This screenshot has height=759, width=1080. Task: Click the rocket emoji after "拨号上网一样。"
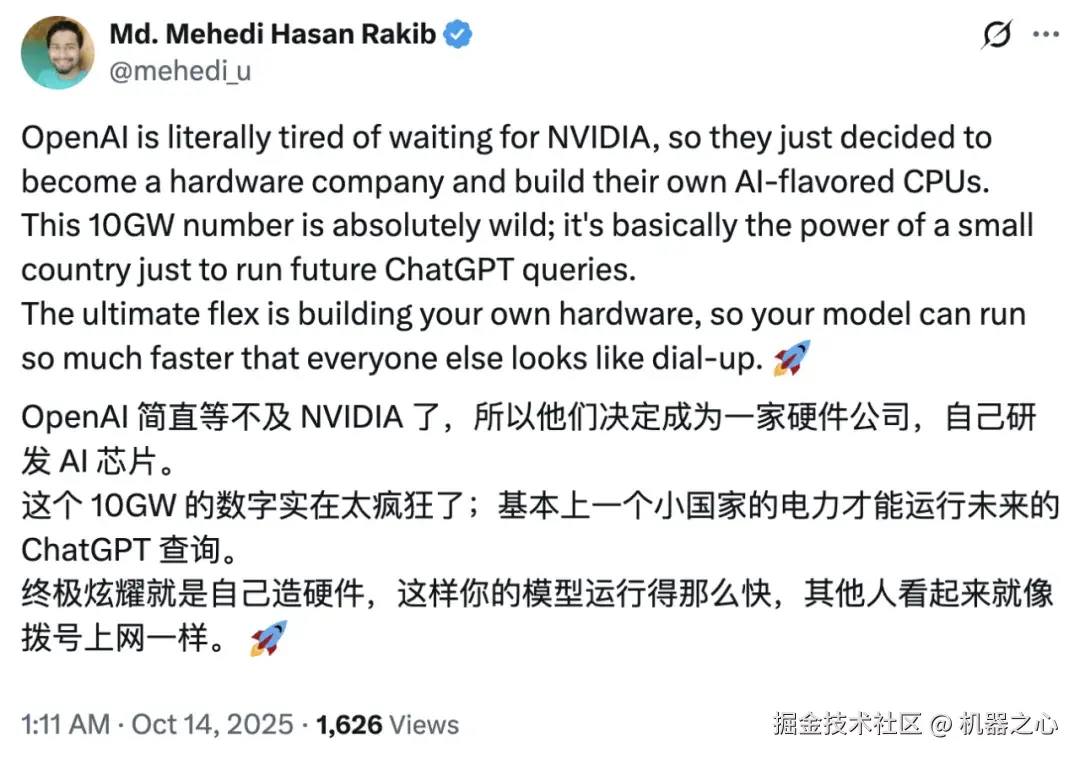pyautogui.click(x=268, y=638)
